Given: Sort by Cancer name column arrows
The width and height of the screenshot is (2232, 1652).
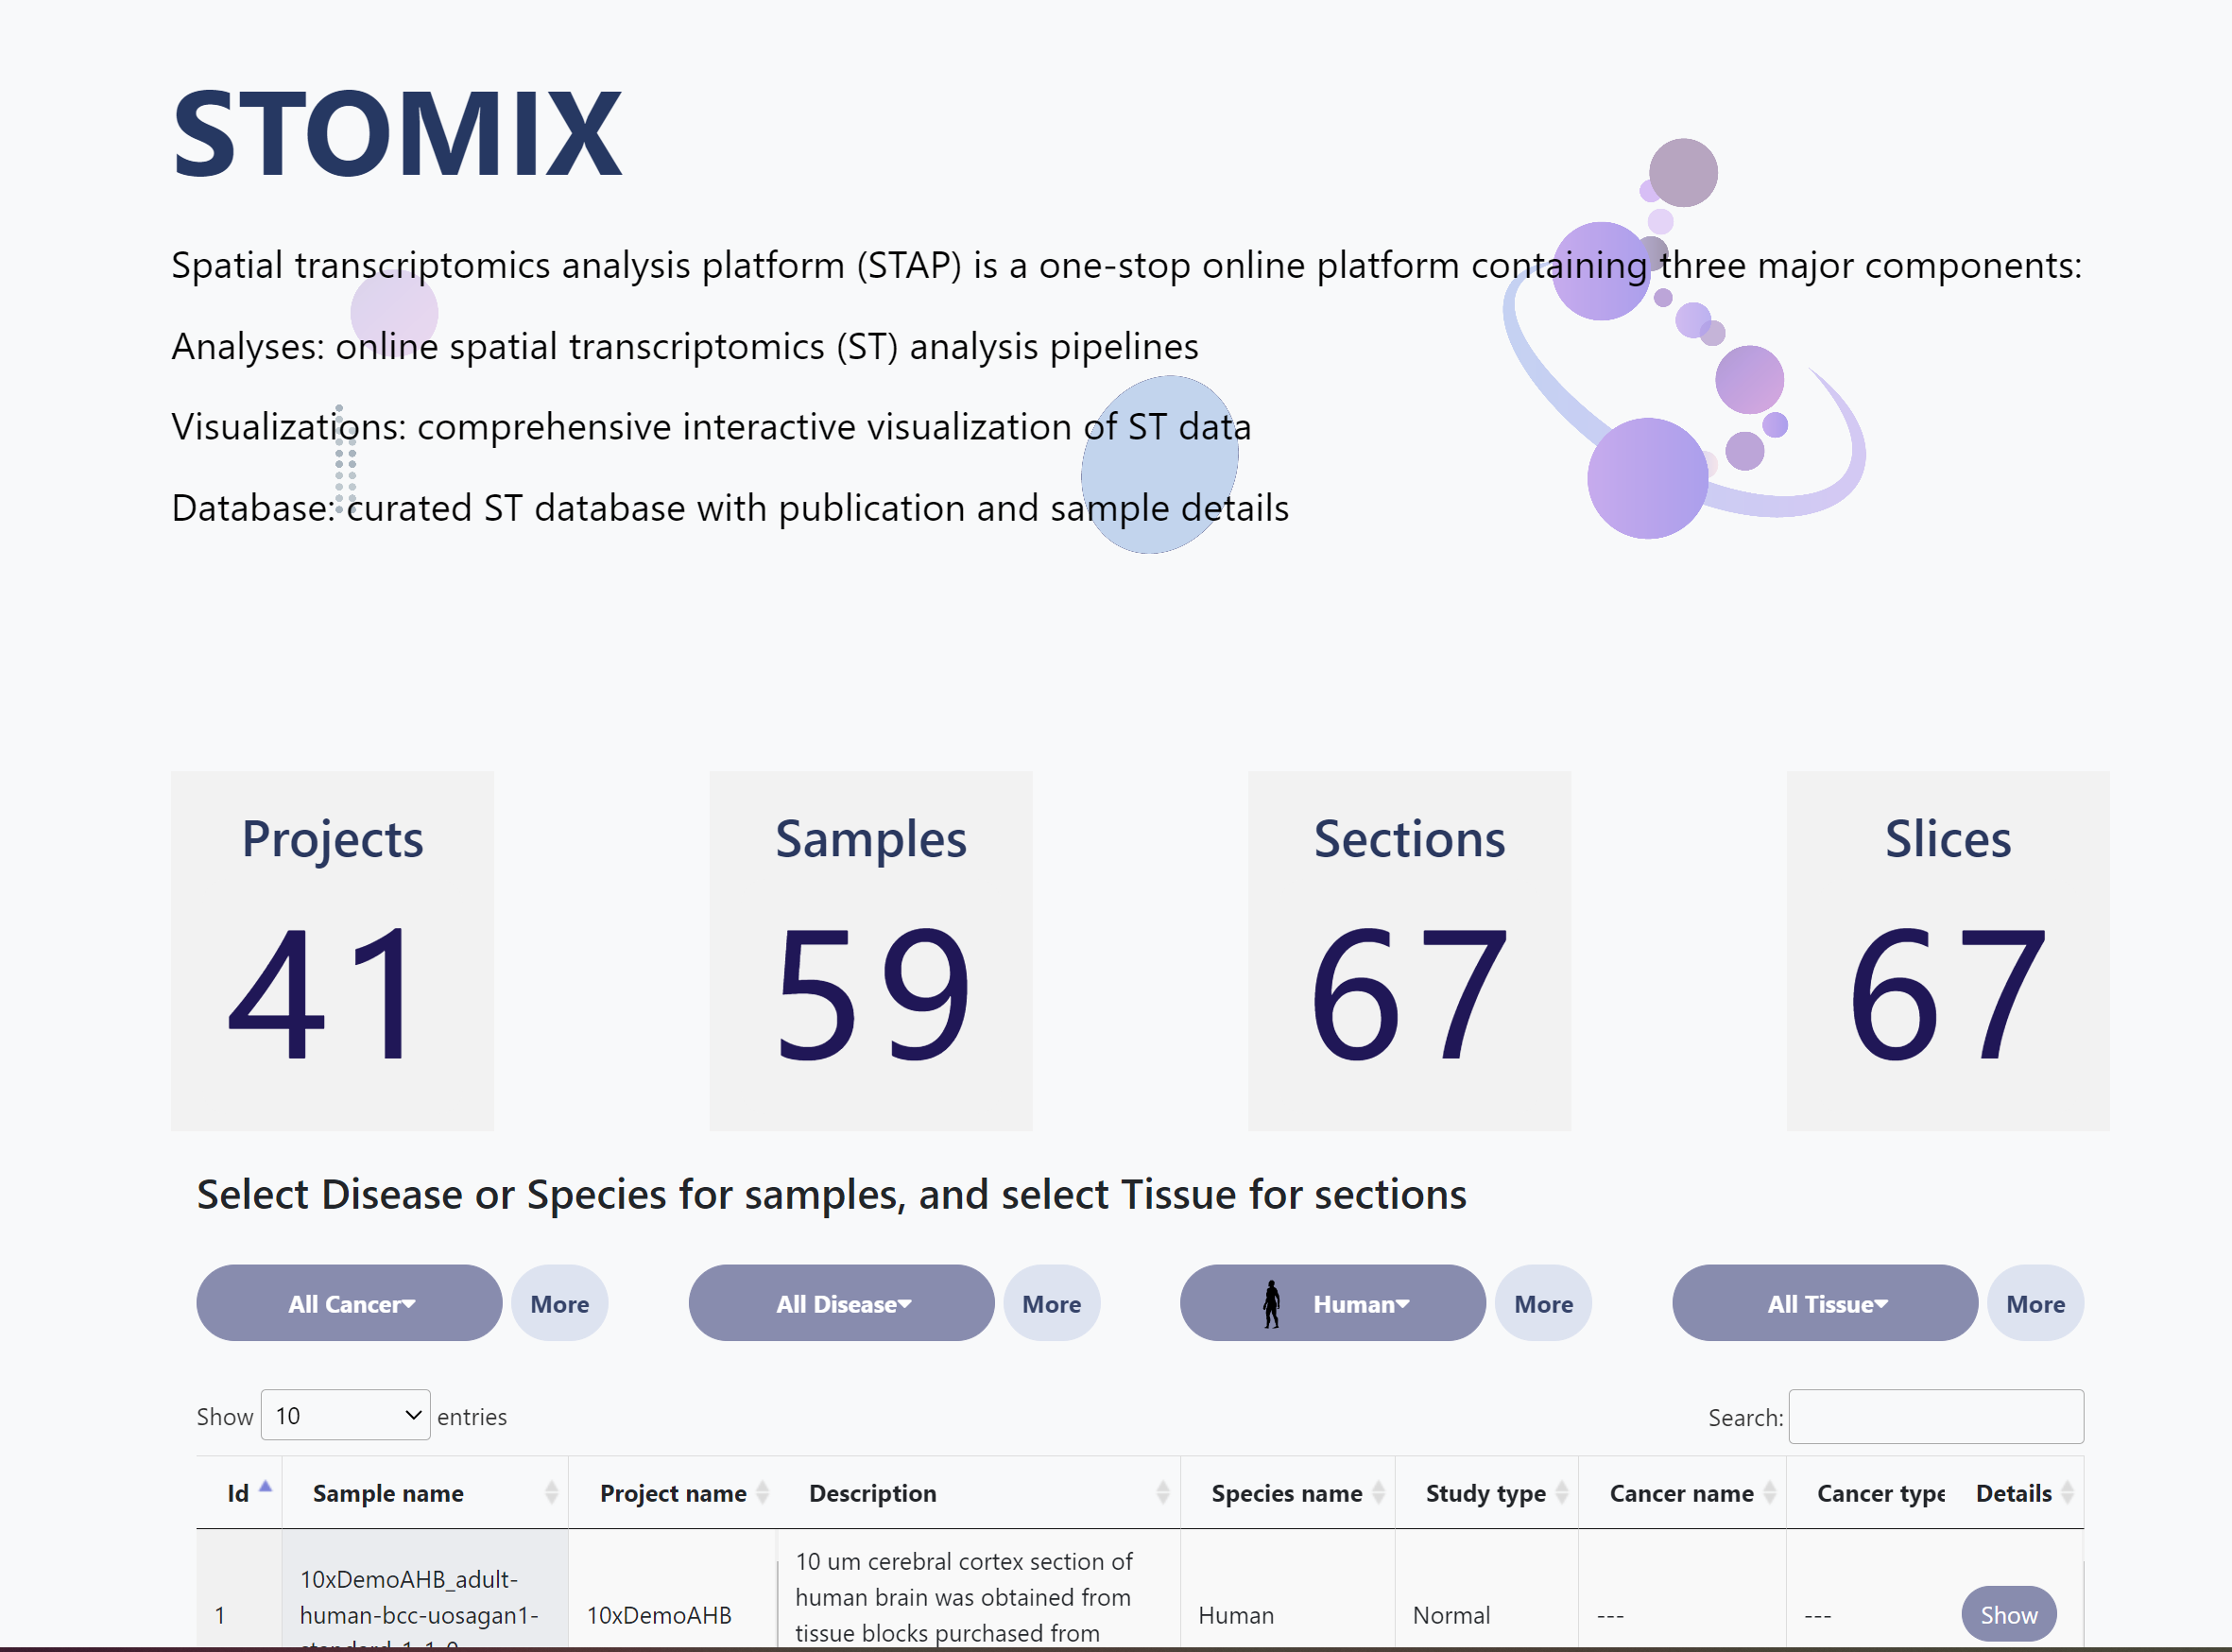Looking at the screenshot, I should click(1769, 1493).
